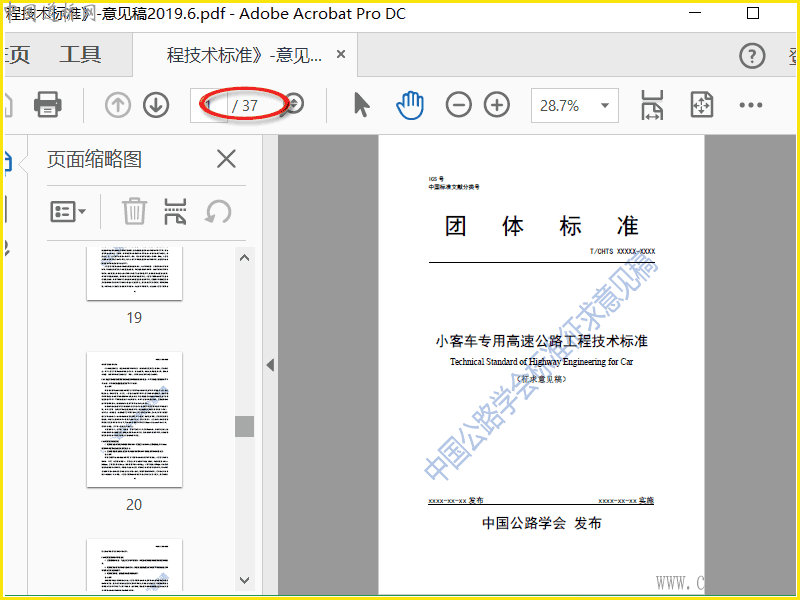Image resolution: width=800 pixels, height=600 pixels.
Task: Close the 页面缩略图 panel
Action: (x=226, y=159)
